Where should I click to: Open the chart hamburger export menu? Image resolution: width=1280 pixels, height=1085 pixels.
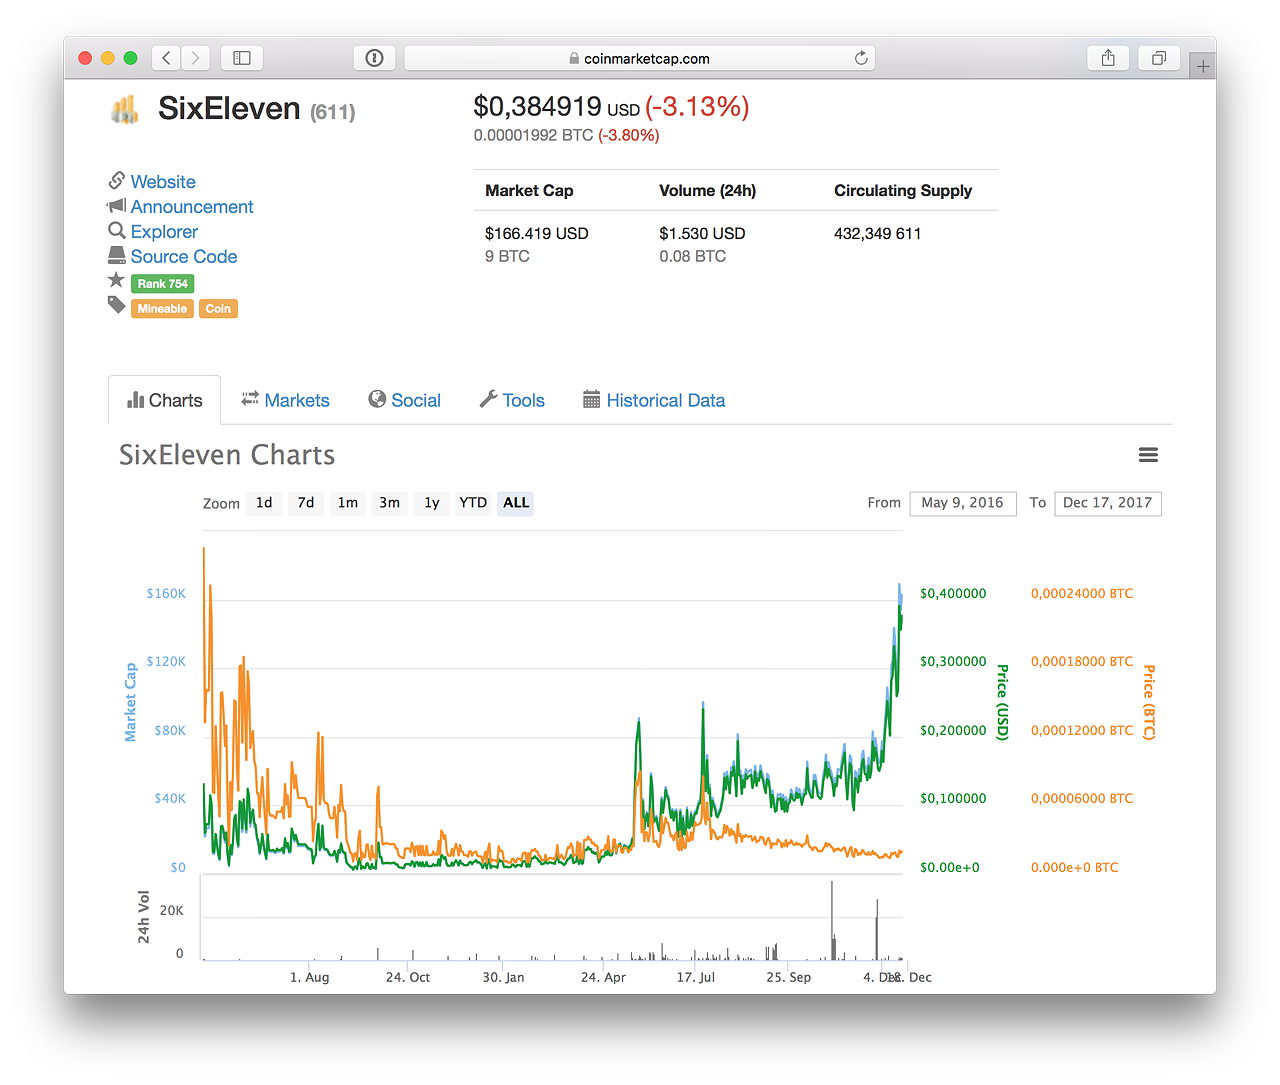click(1148, 455)
